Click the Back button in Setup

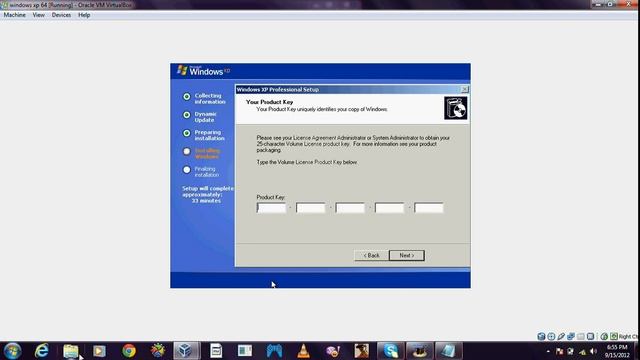tap(371, 256)
